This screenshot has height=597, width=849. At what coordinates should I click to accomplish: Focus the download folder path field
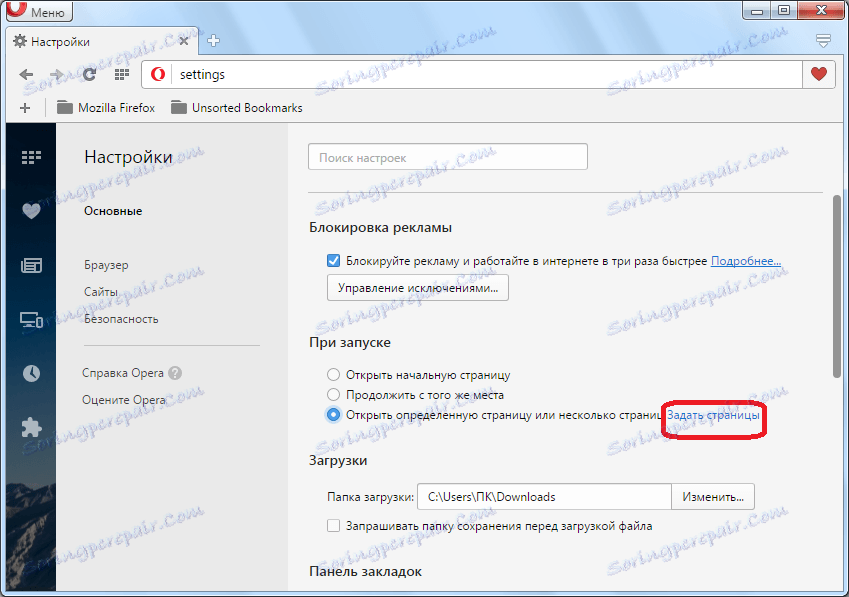click(544, 496)
